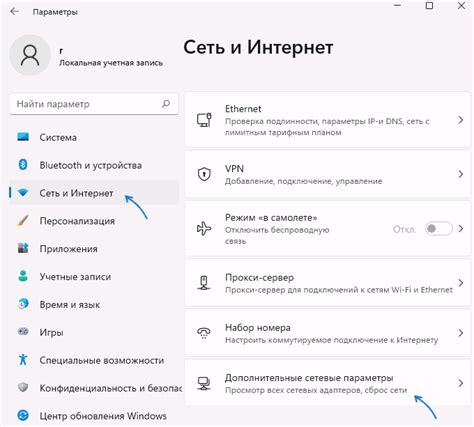Click the Найти параметр search field

(94, 104)
